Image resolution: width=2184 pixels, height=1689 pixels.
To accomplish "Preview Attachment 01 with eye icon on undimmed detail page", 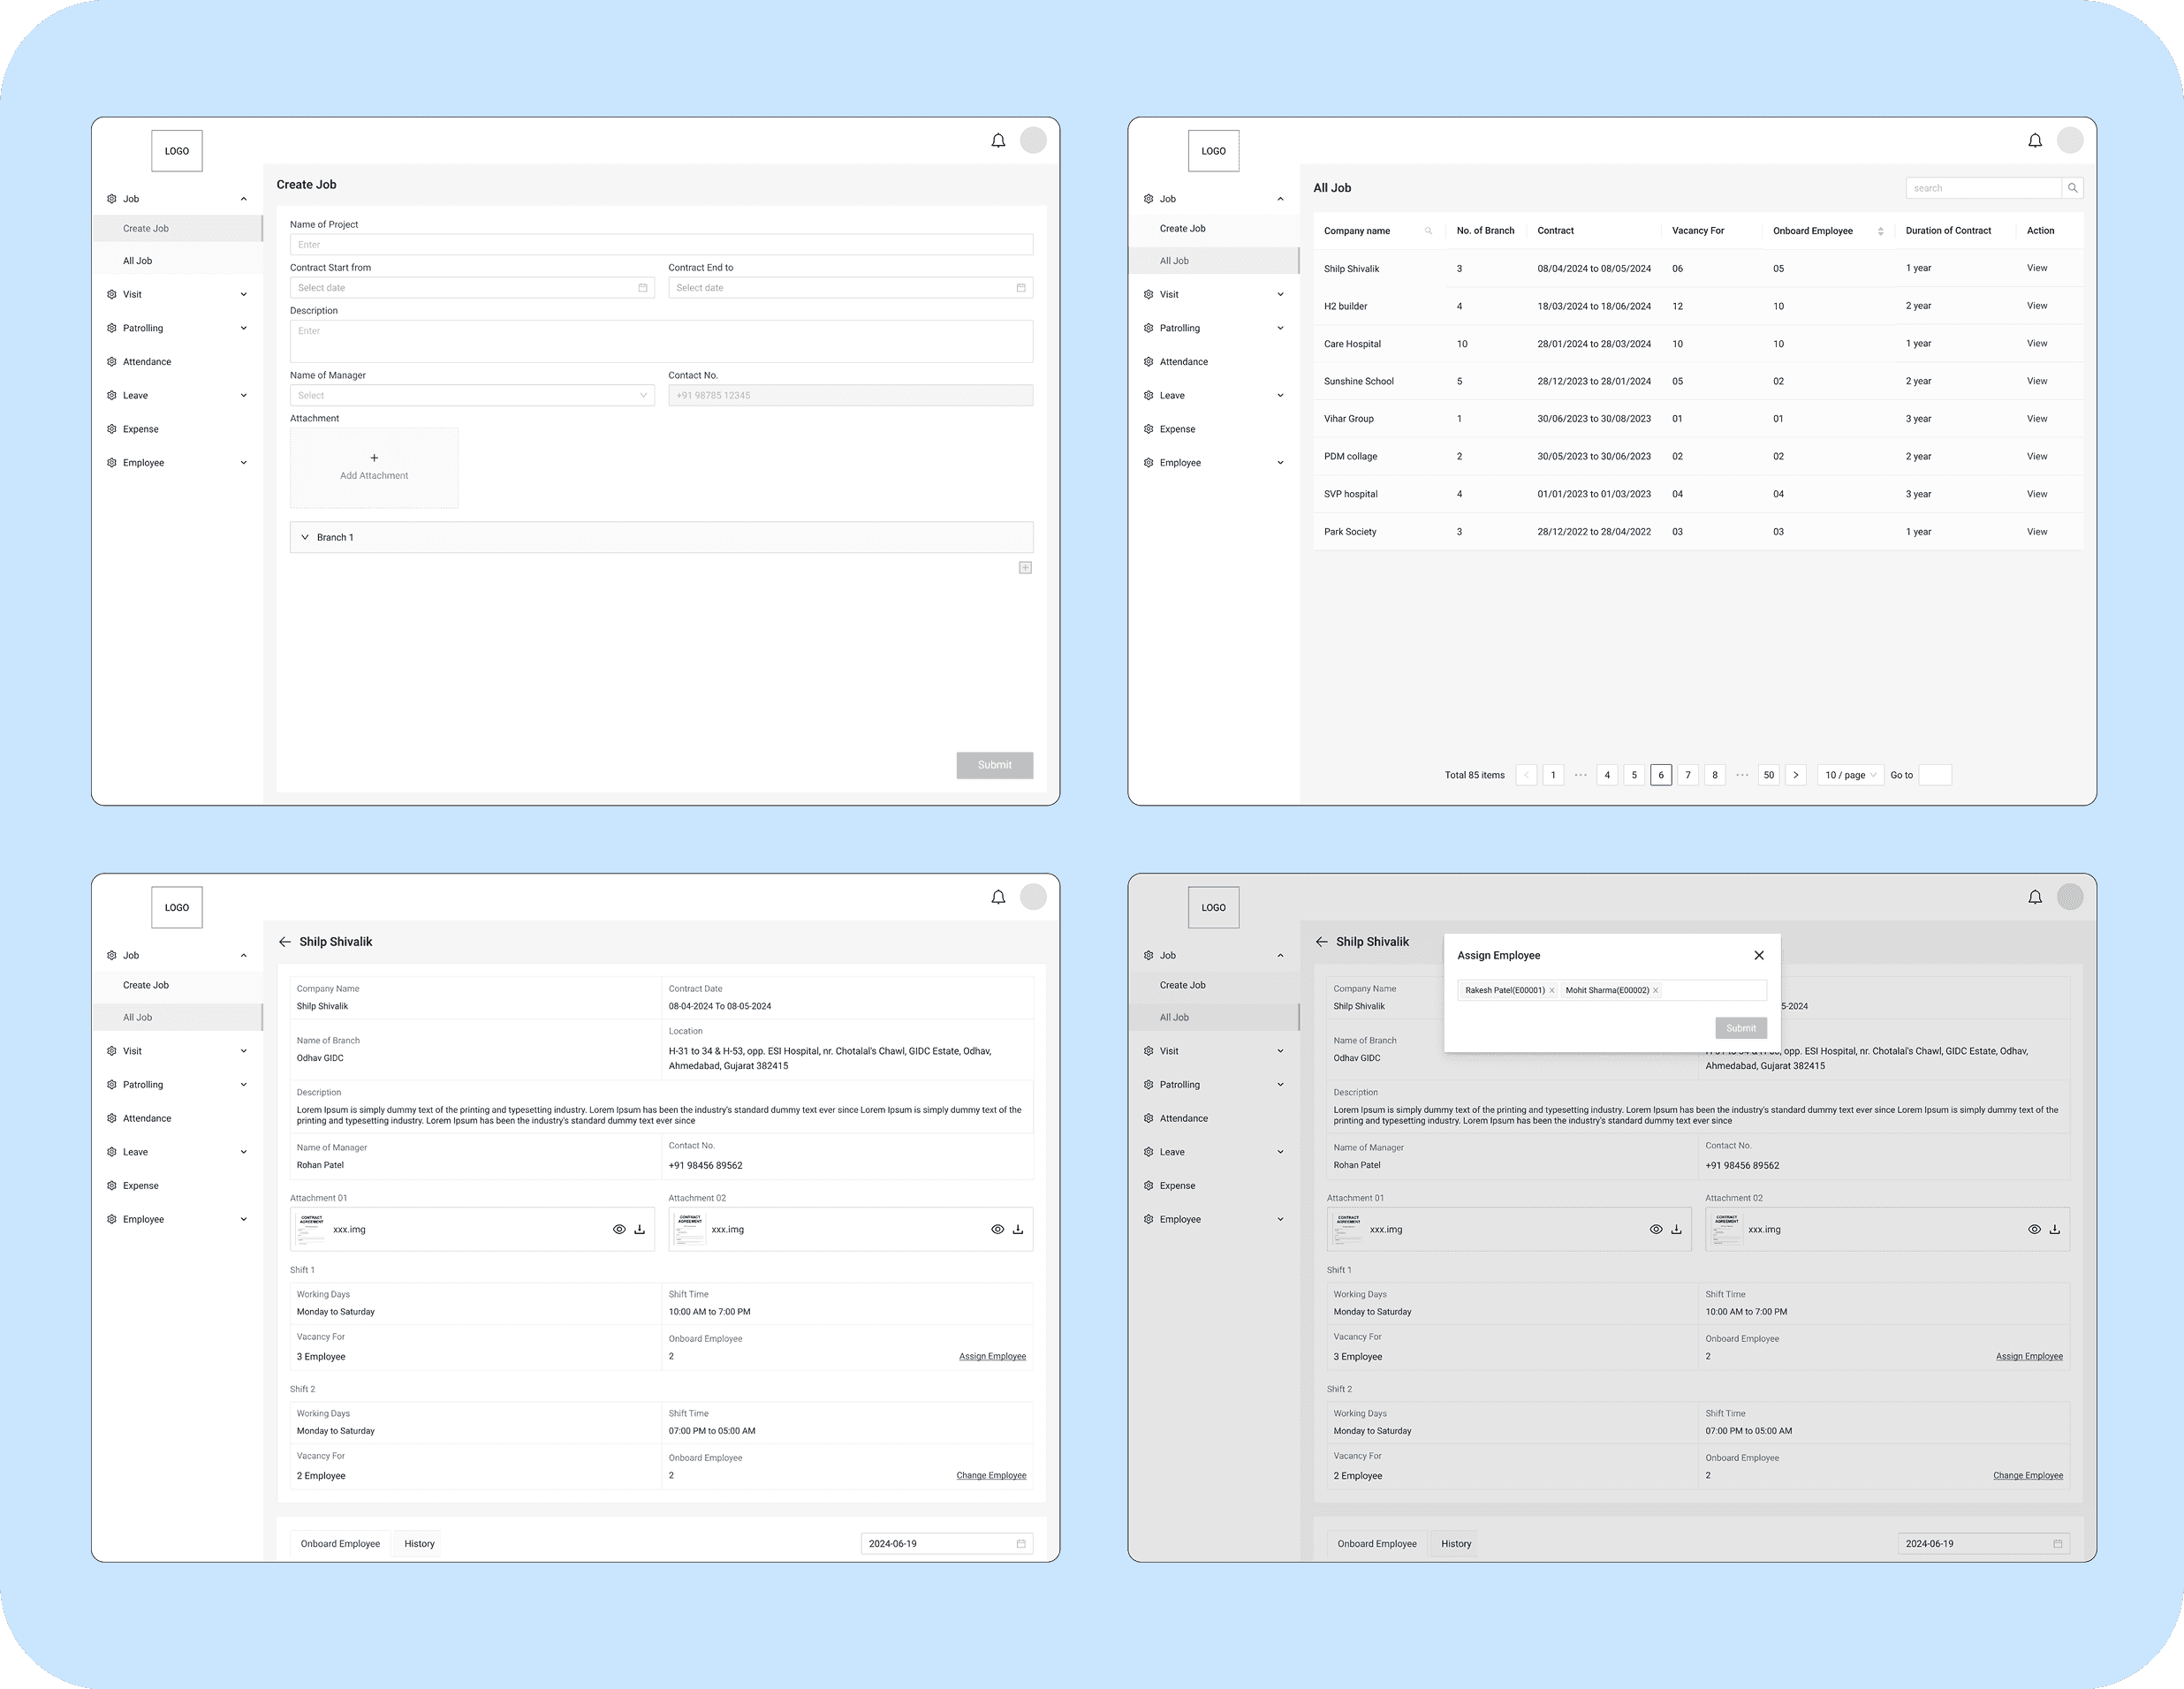I will 619,1230.
